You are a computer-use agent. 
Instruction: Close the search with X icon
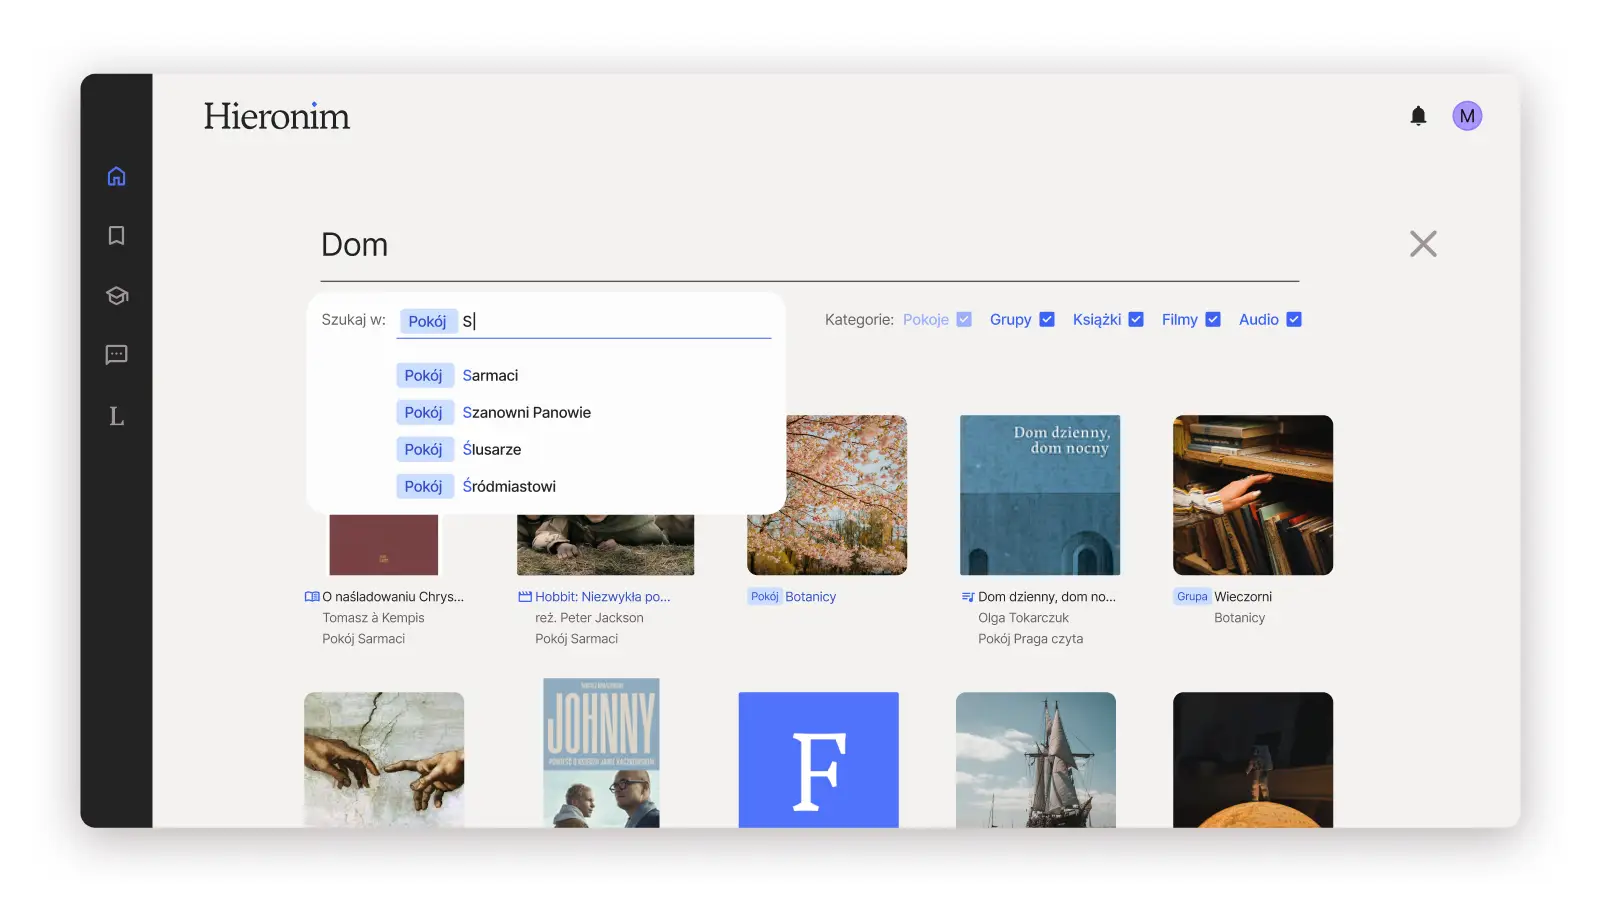(x=1423, y=244)
